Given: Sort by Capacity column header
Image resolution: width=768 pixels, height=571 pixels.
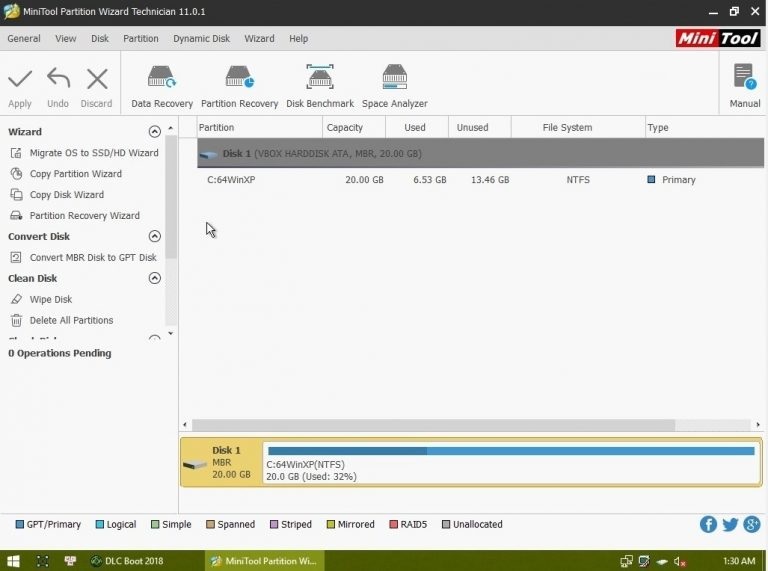Looking at the screenshot, I should [x=354, y=127].
